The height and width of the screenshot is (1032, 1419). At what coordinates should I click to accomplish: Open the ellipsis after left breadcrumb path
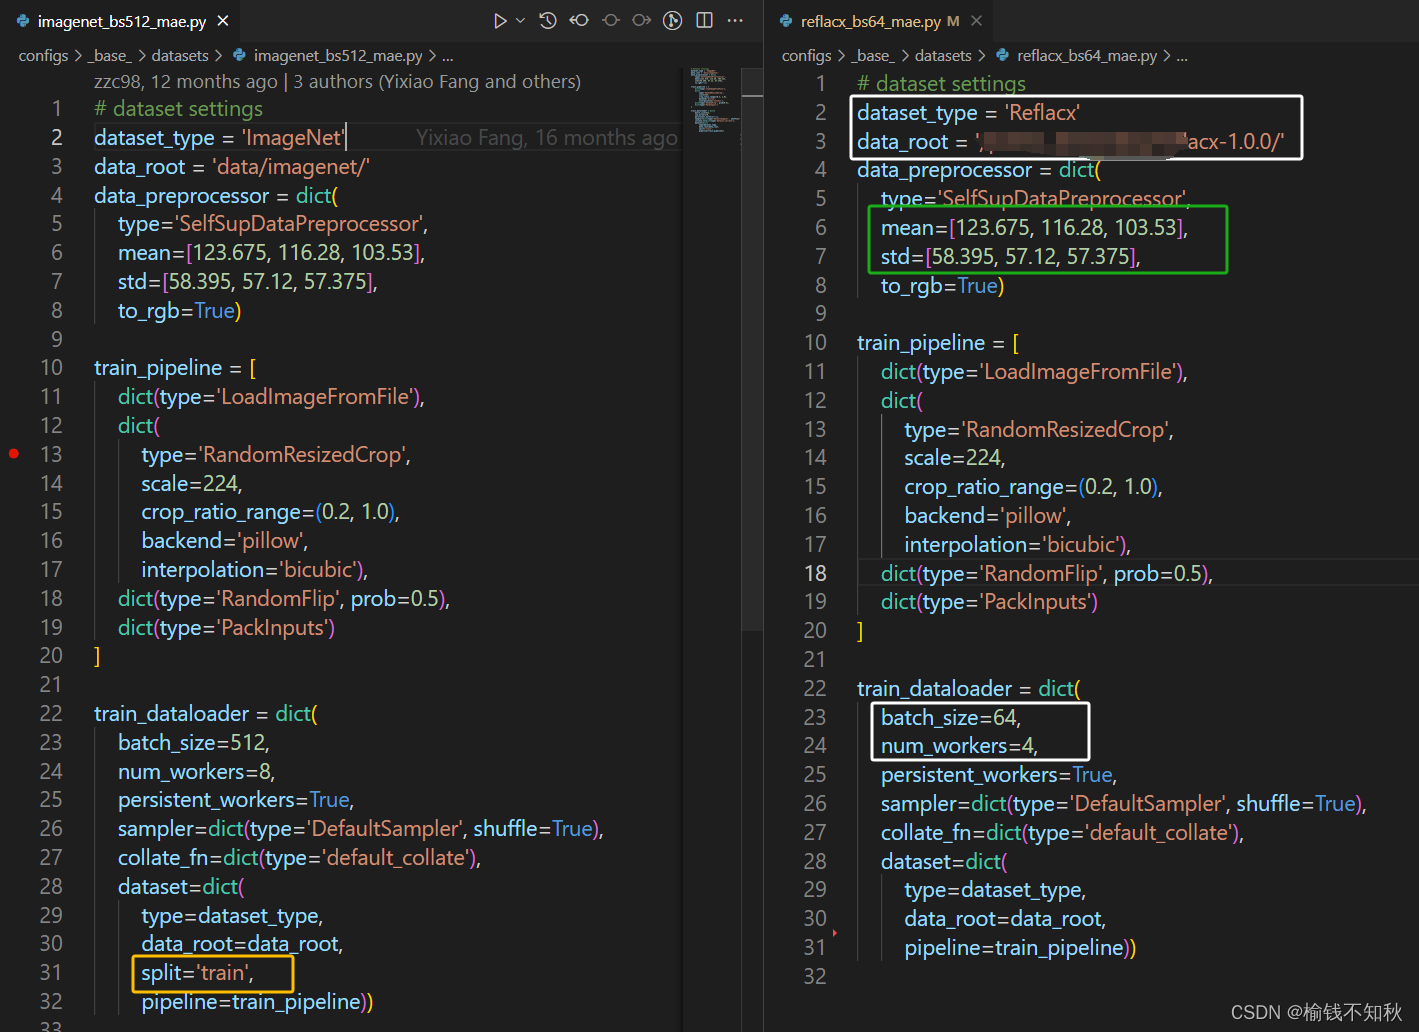point(447,56)
